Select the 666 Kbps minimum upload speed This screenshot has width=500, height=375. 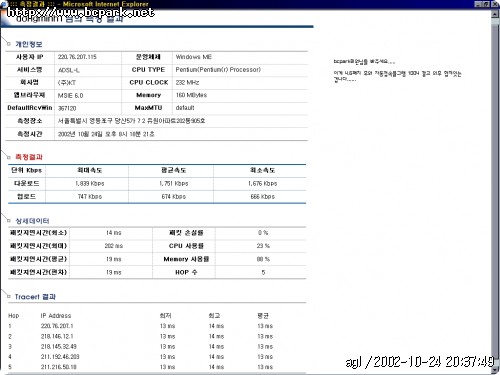[x=263, y=196]
